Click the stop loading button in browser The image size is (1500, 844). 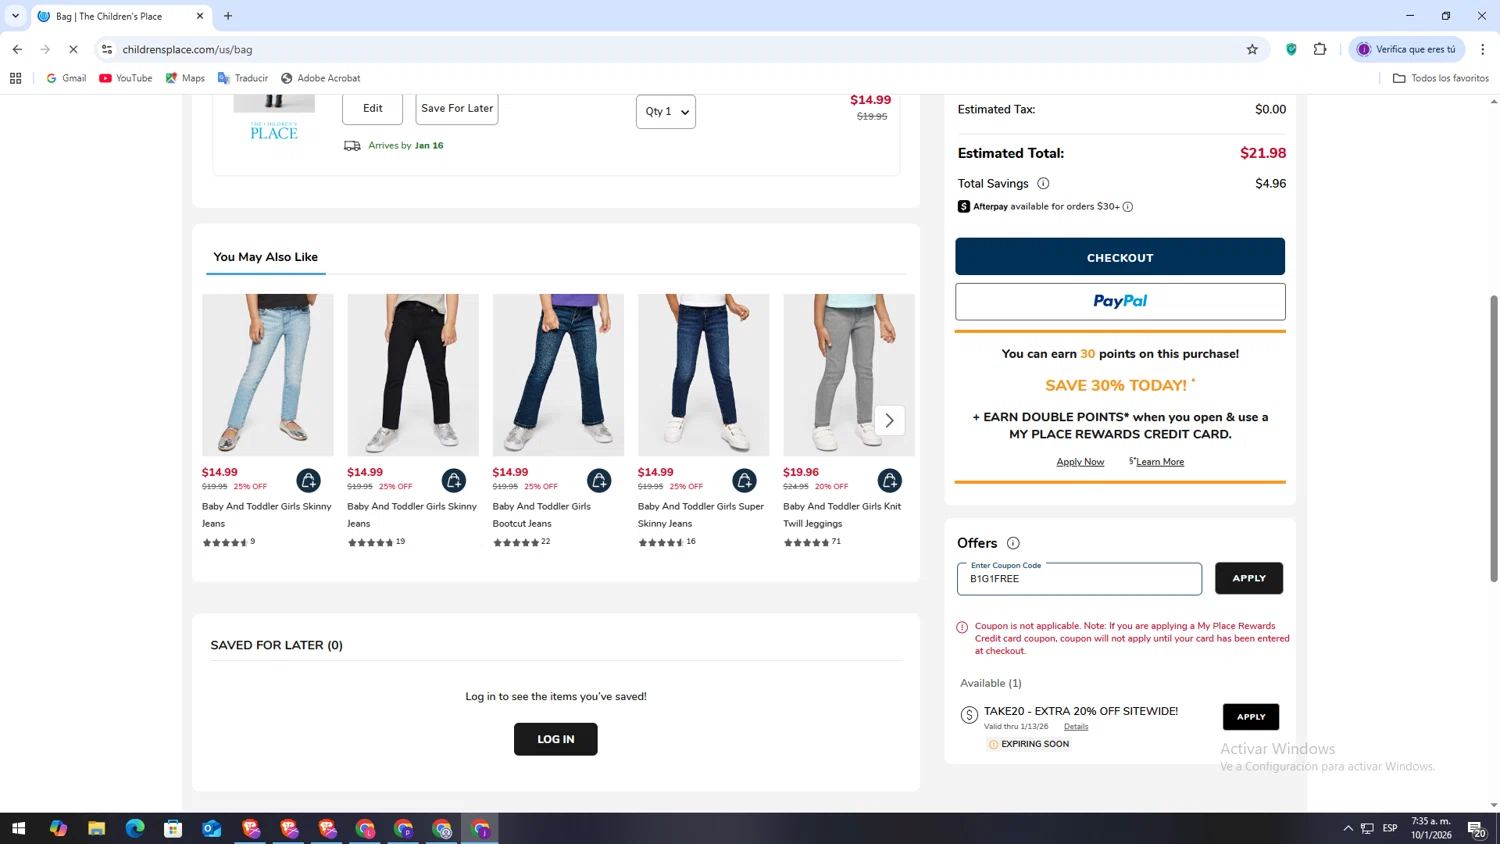point(73,49)
